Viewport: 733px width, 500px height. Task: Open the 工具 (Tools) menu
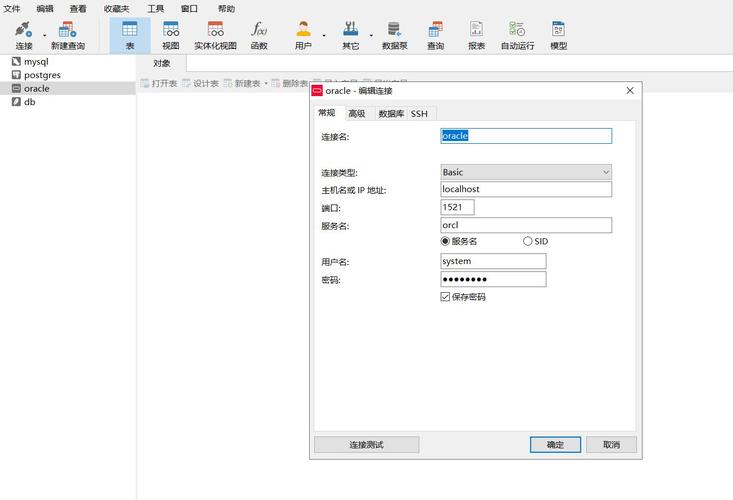(156, 8)
